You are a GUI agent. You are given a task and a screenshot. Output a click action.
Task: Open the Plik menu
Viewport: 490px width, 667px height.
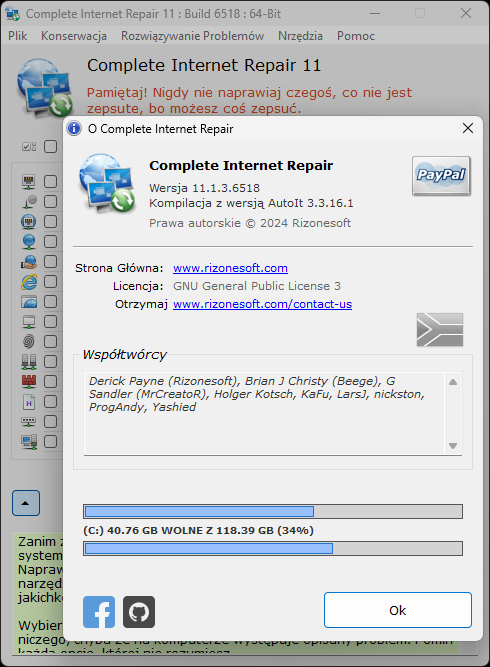click(x=17, y=36)
